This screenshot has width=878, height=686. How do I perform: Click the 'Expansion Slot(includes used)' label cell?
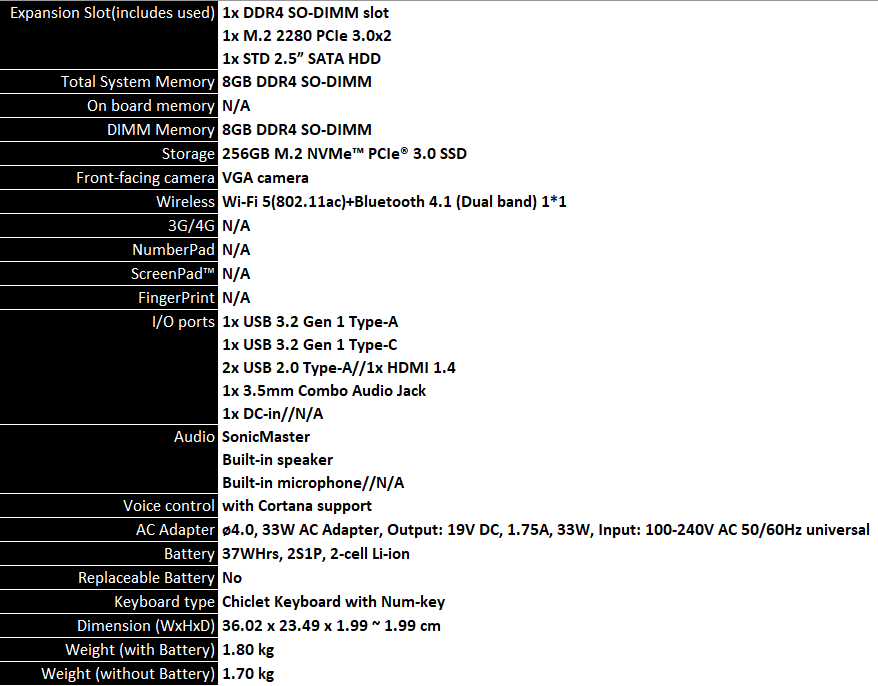pos(111,14)
